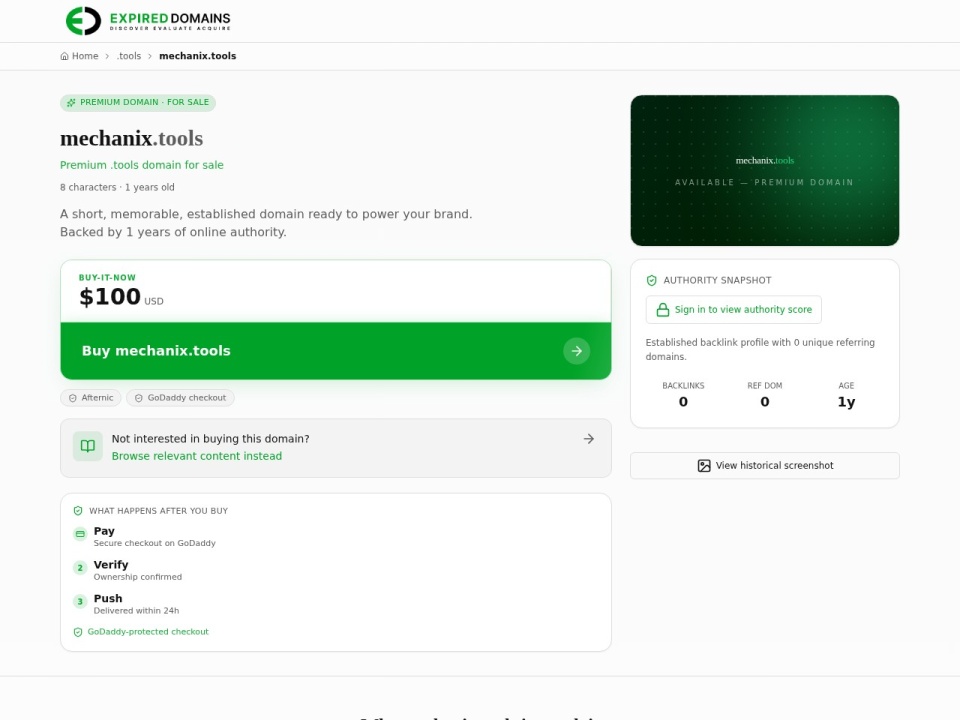
Task: Click the open book icon
Action: pyautogui.click(x=88, y=446)
